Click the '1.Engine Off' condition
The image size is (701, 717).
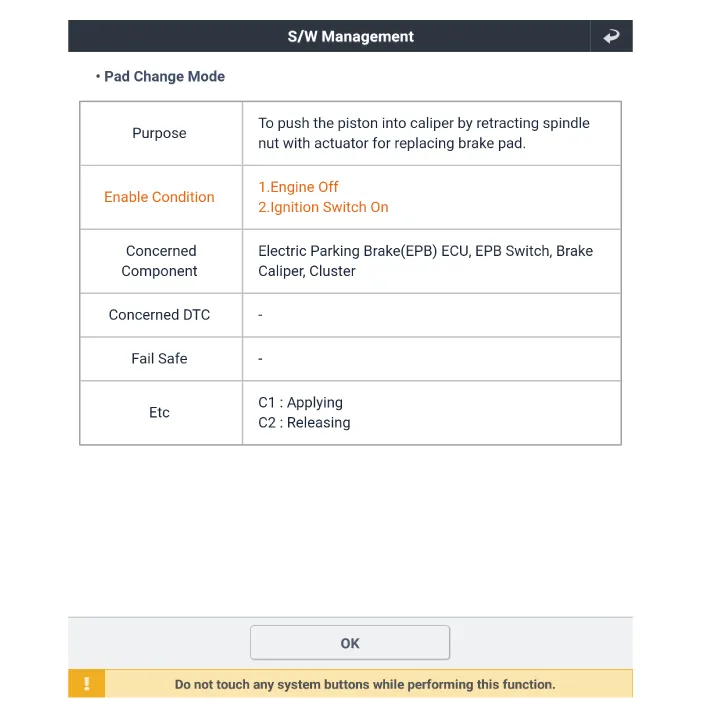tap(298, 187)
